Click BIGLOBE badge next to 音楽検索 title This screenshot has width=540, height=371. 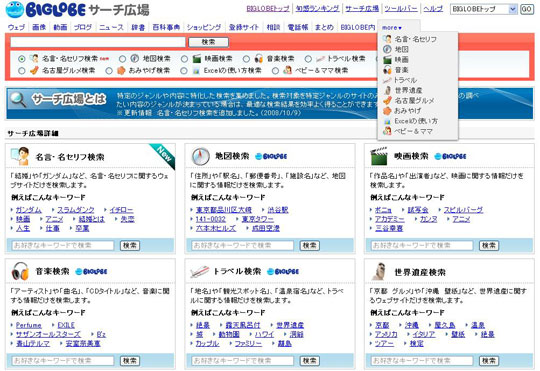[x=91, y=271]
